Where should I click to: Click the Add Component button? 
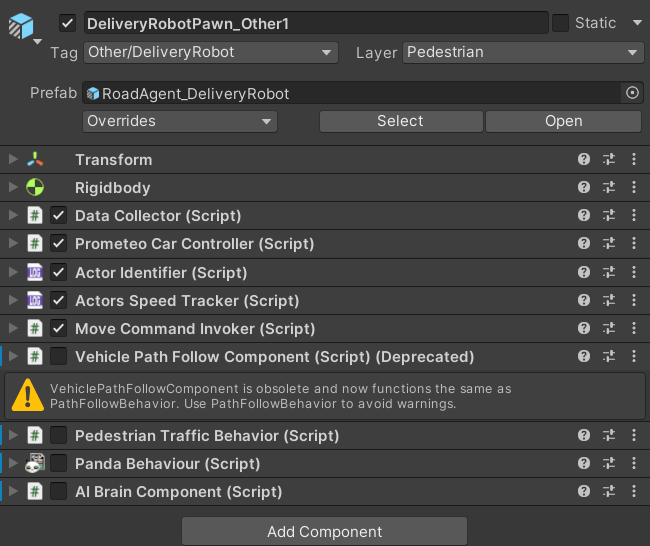(x=324, y=531)
